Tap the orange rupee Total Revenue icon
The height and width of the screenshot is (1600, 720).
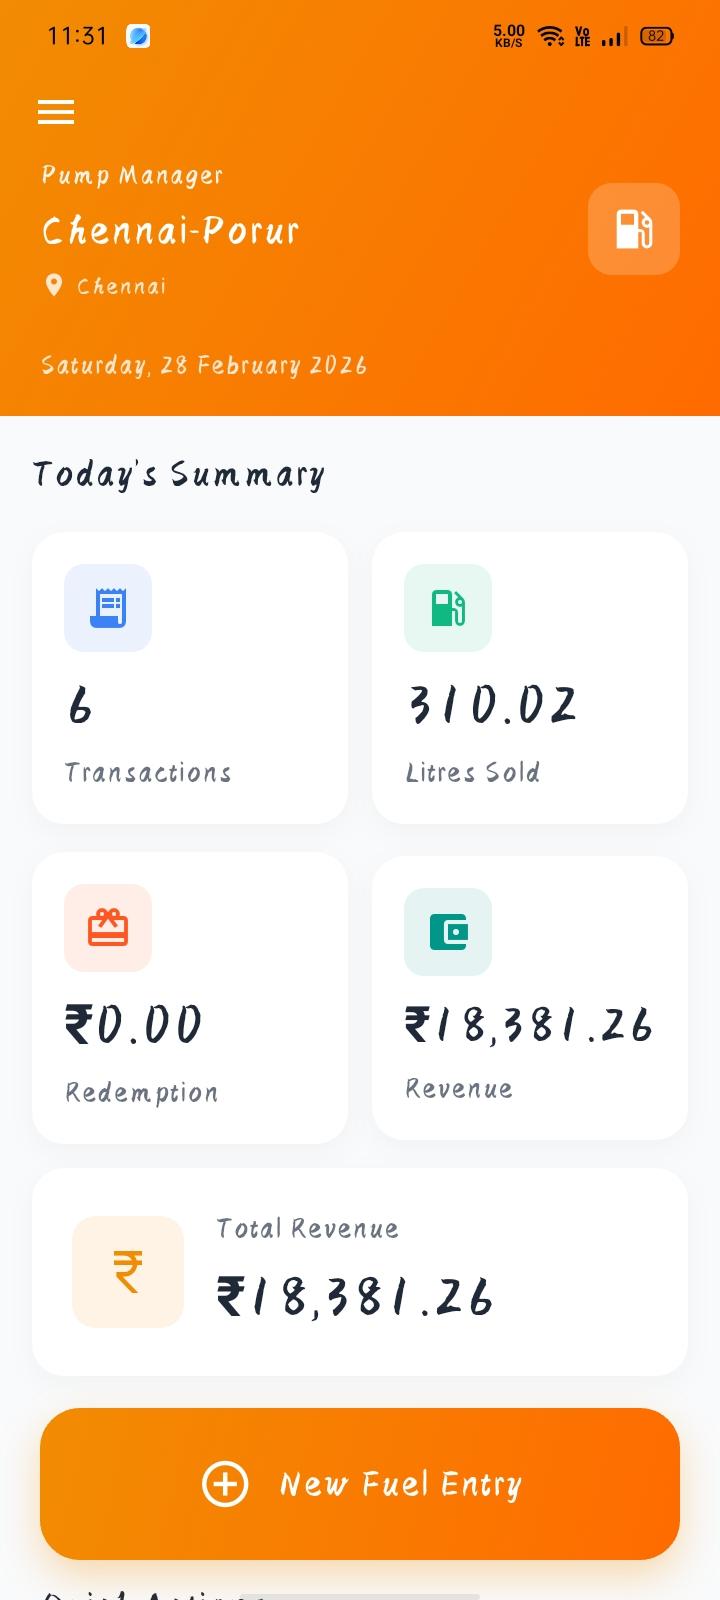click(x=128, y=1272)
